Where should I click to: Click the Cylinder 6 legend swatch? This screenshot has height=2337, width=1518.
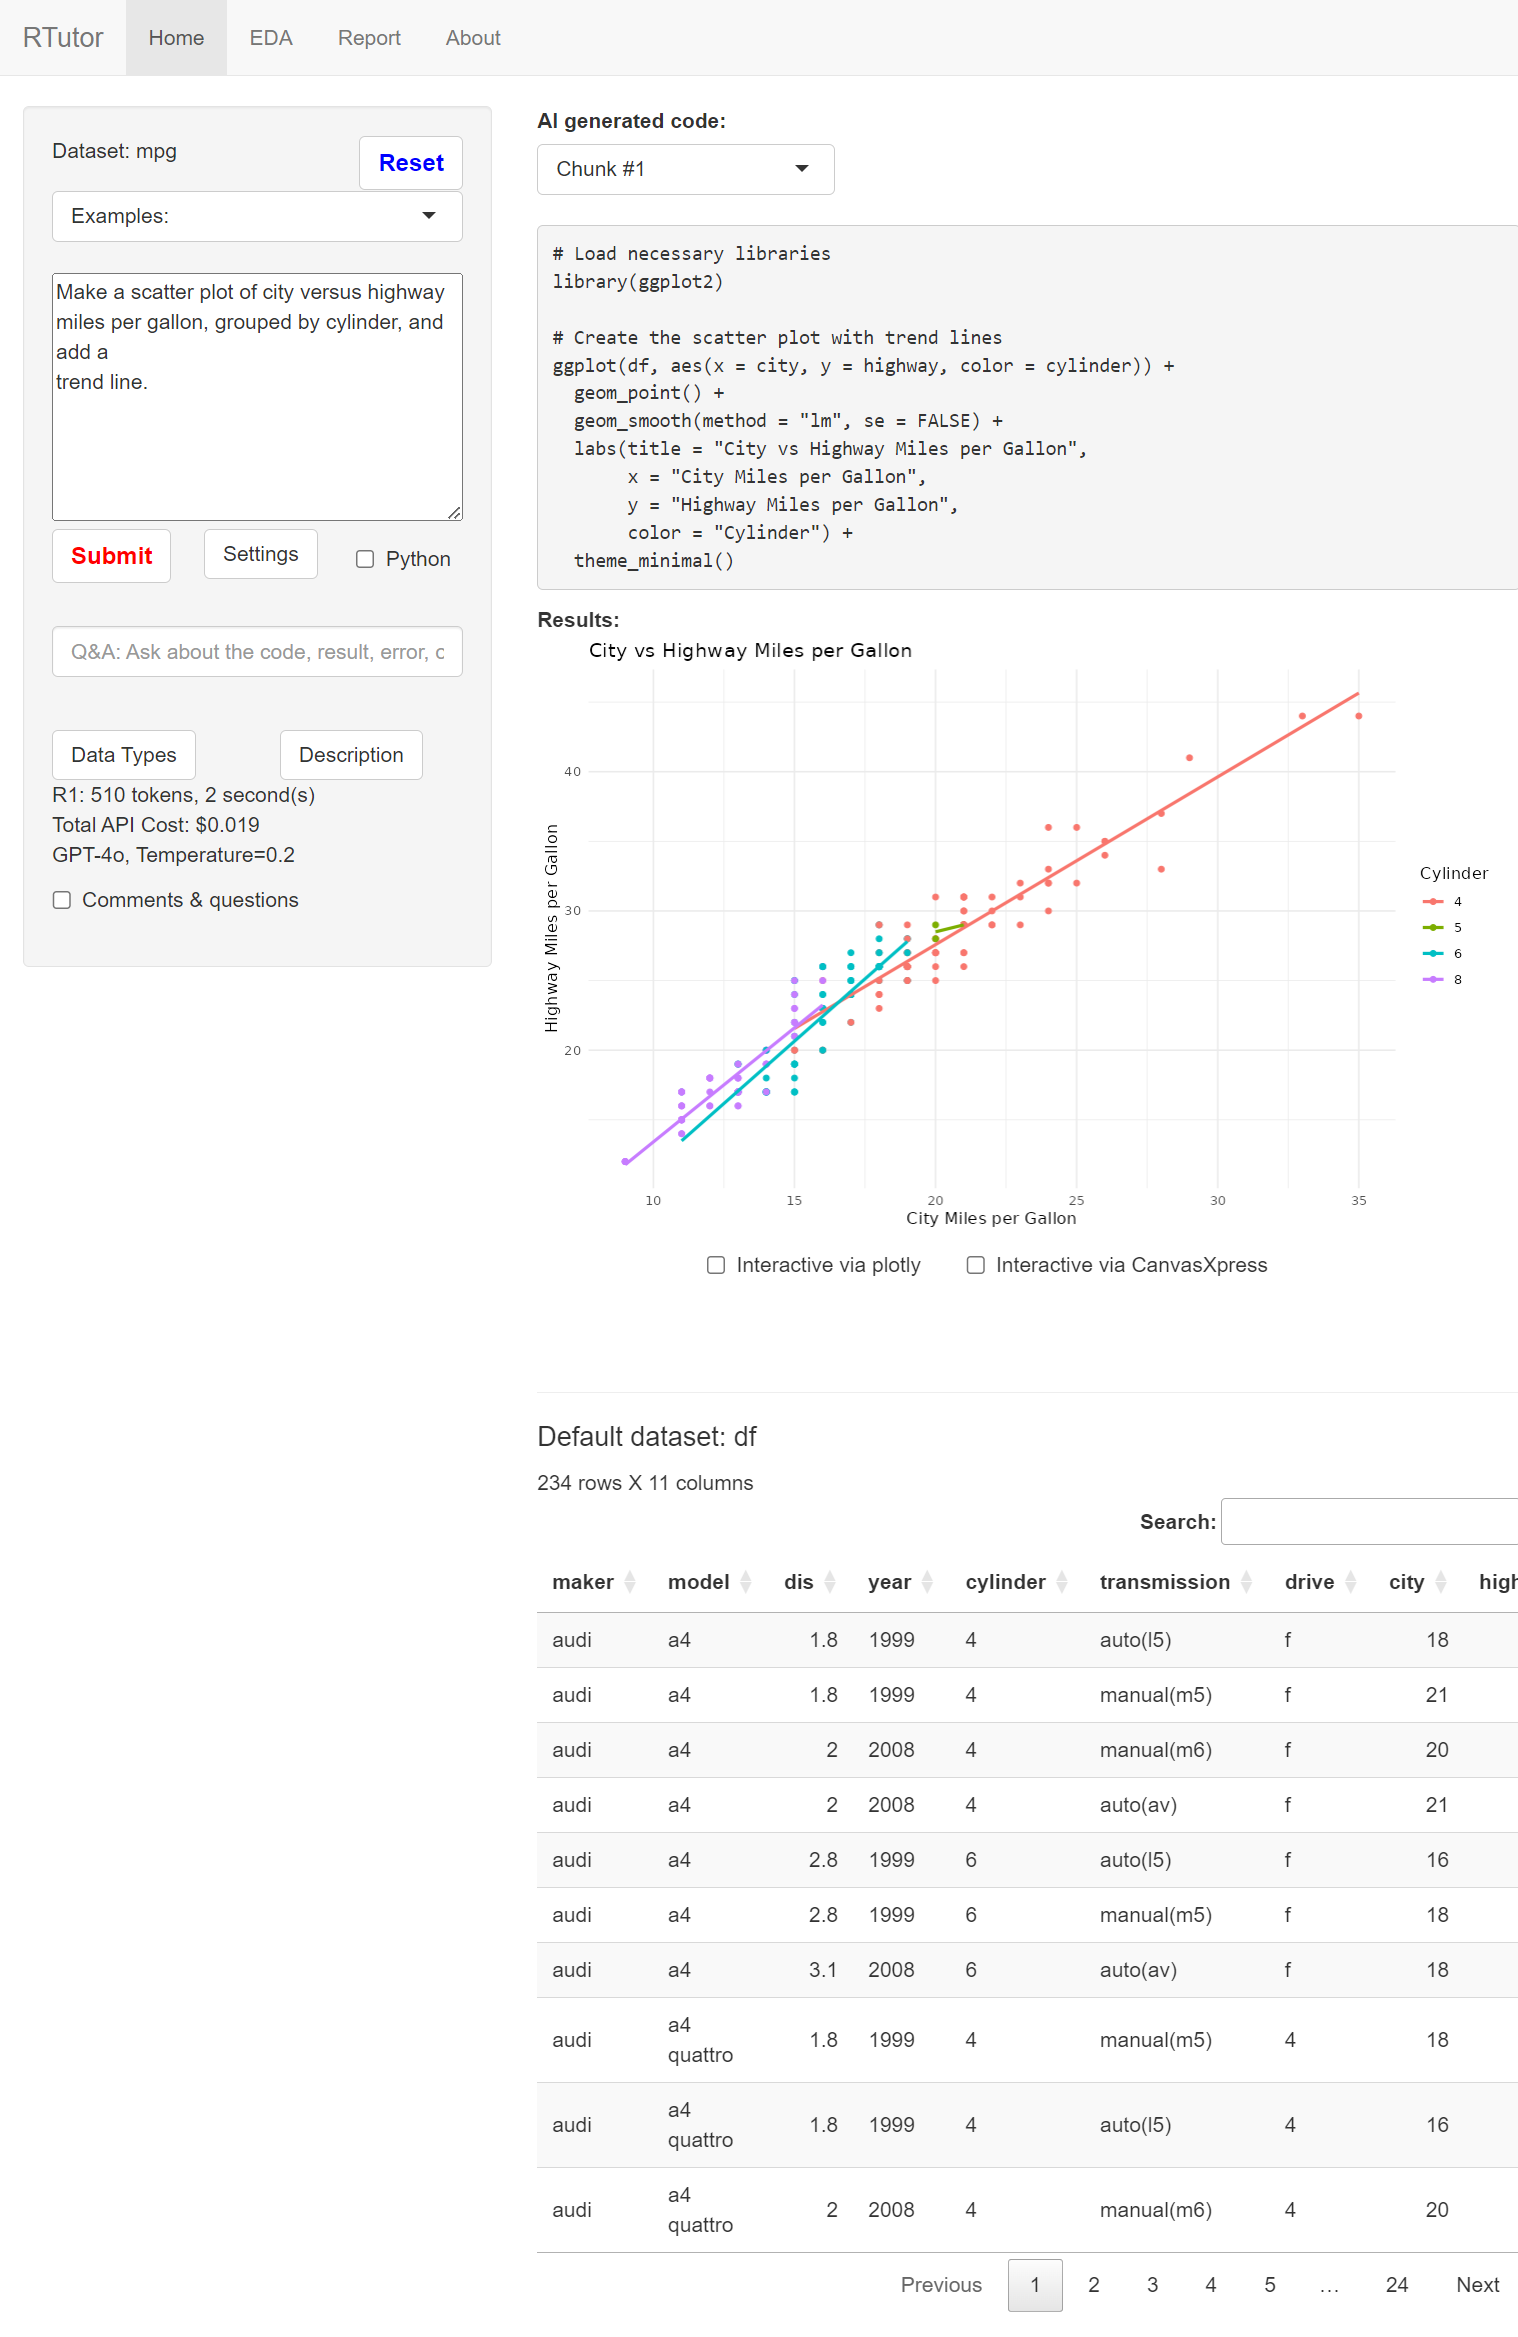click(x=1433, y=954)
